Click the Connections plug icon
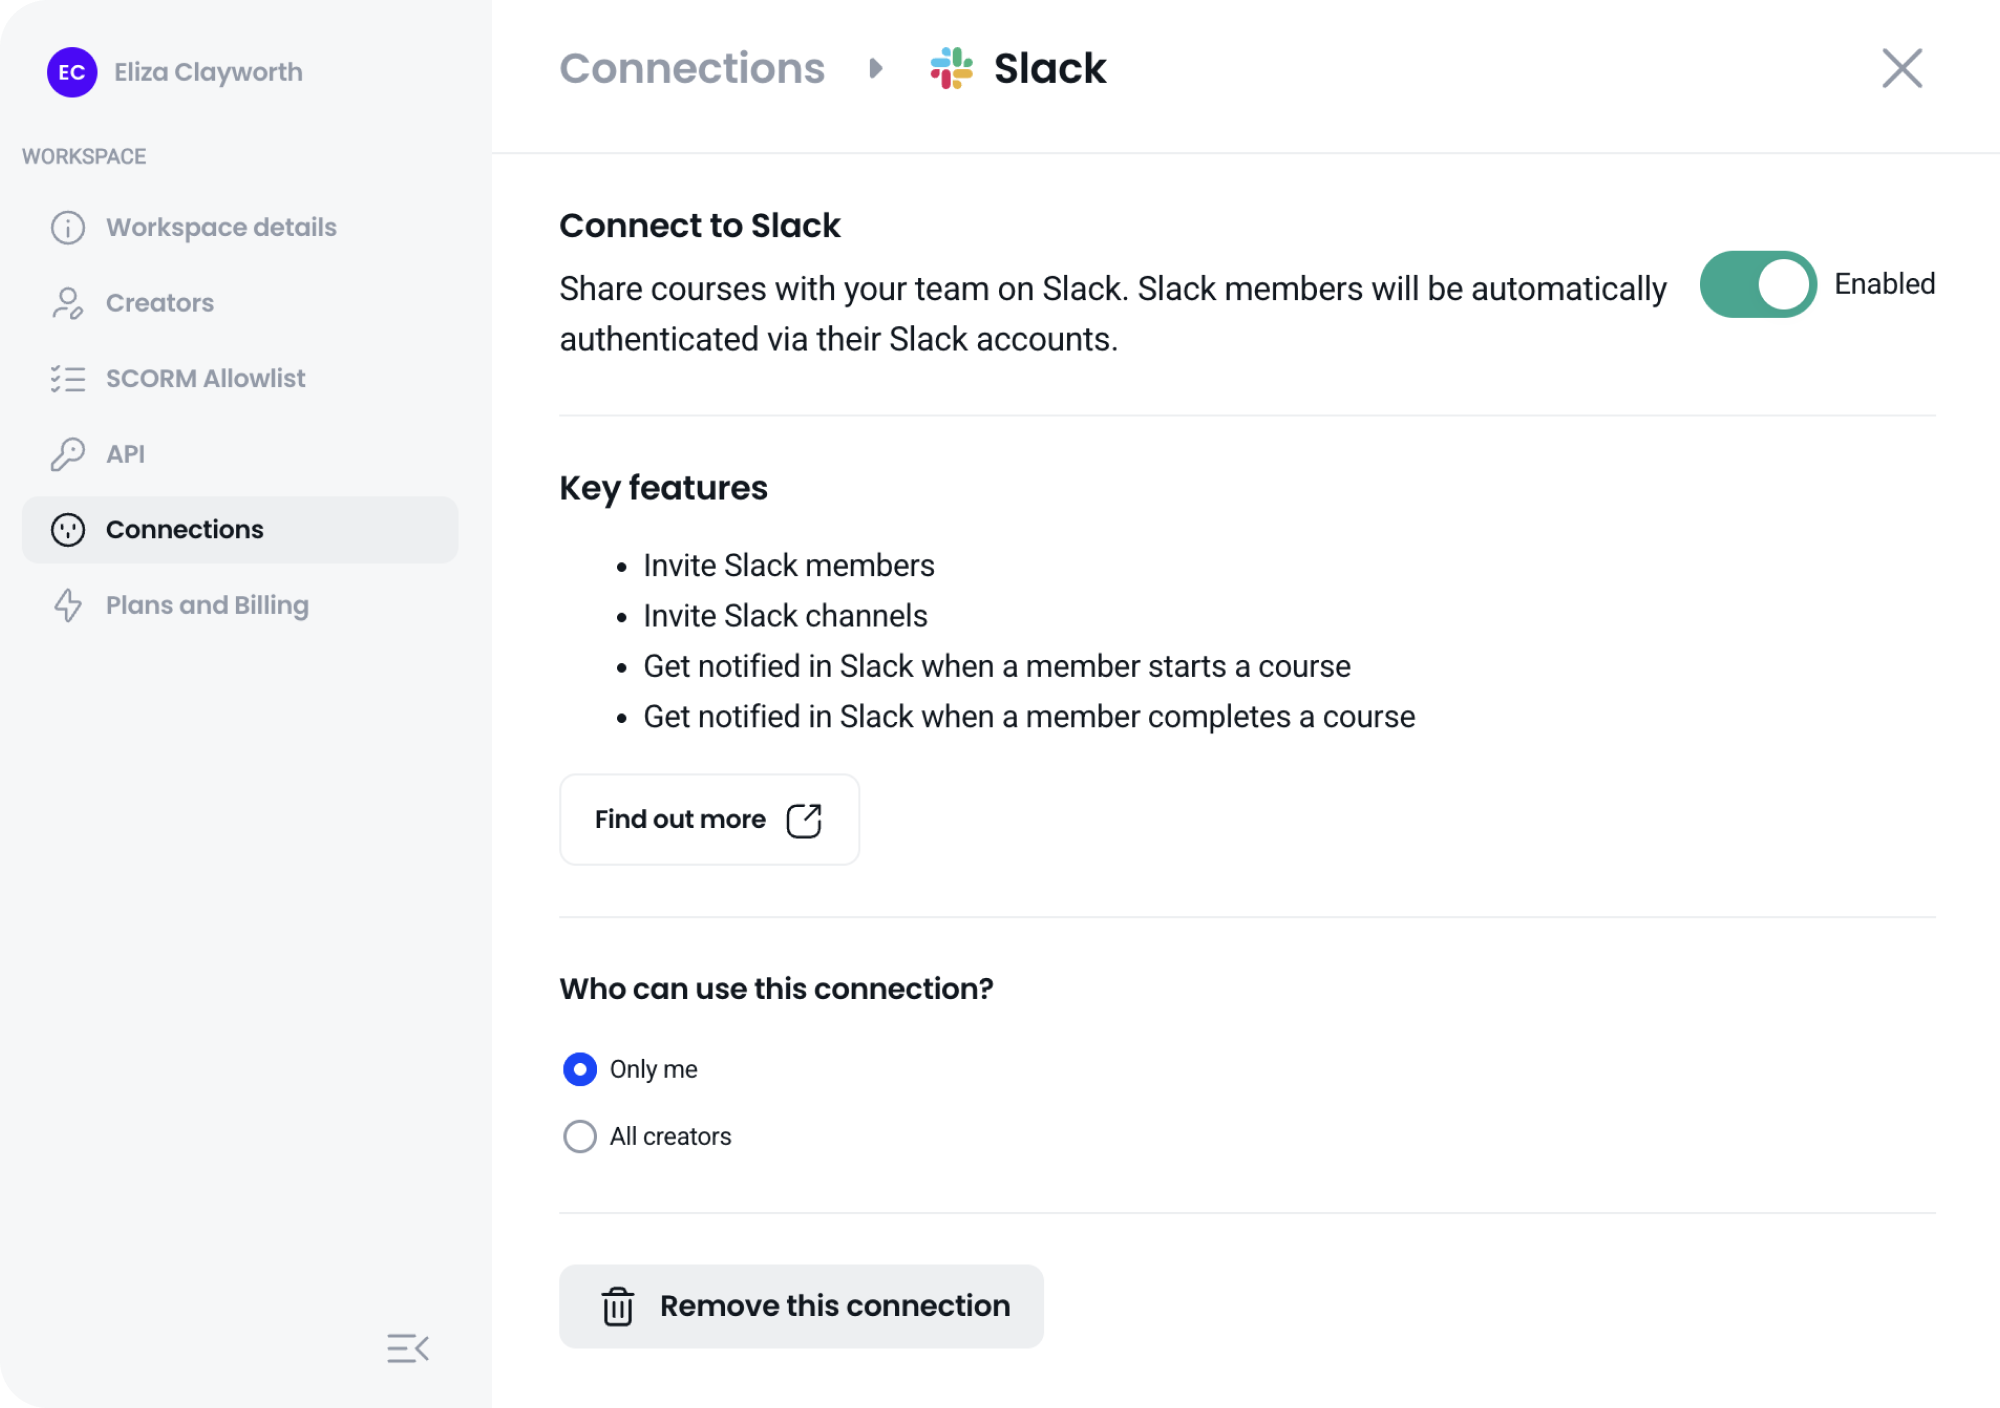 pyautogui.click(x=68, y=529)
